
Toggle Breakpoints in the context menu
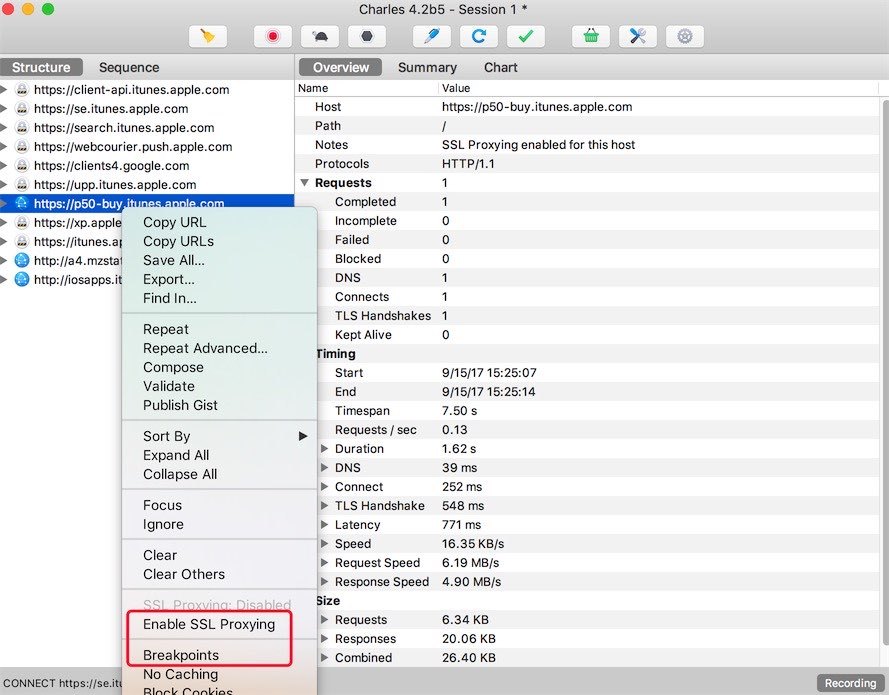tap(180, 655)
